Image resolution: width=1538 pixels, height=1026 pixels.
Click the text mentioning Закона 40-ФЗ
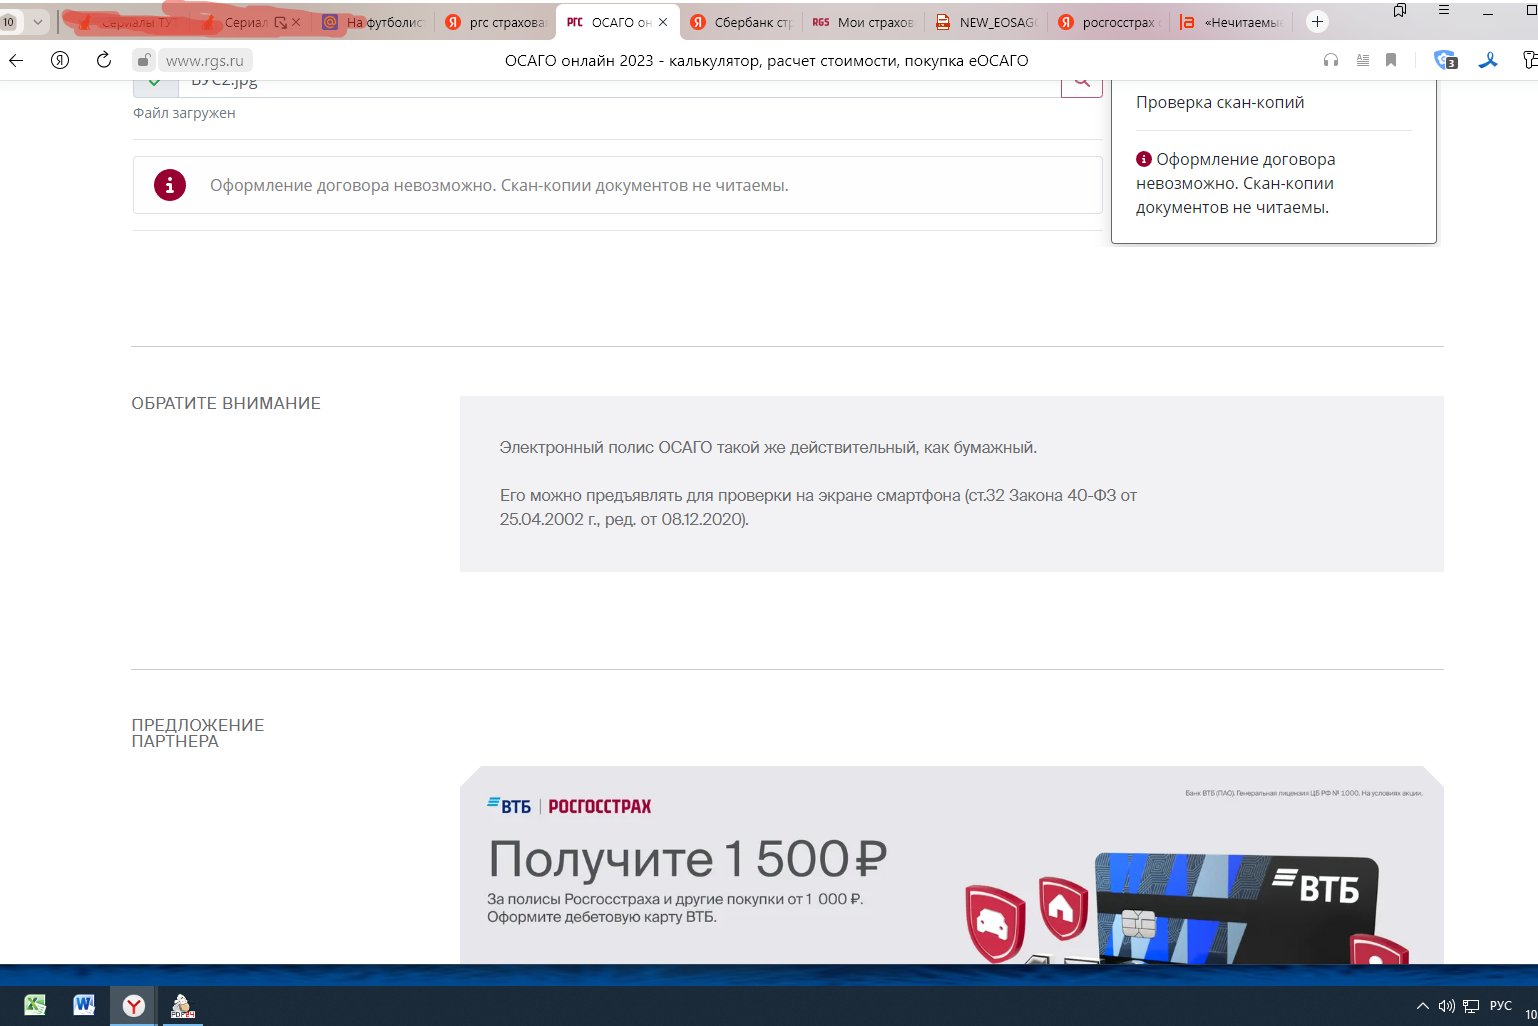[x=818, y=507]
